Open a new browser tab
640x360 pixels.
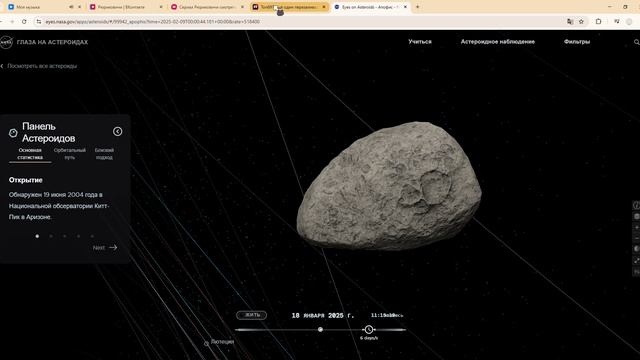[x=417, y=7]
